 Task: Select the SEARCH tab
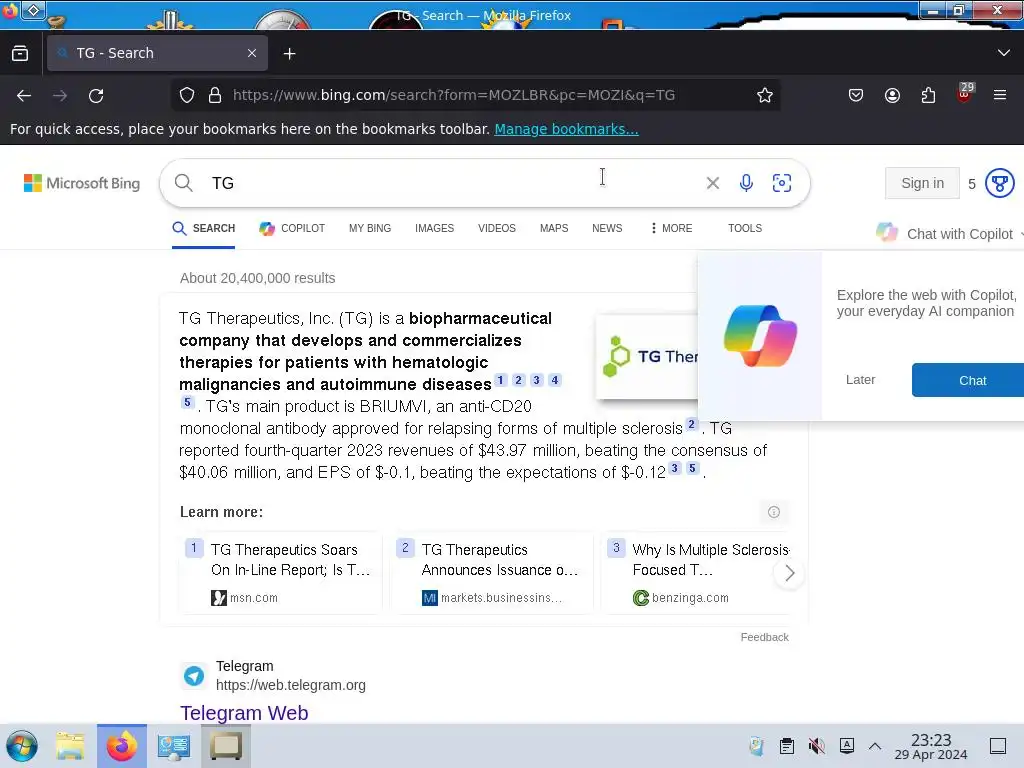pyautogui.click(x=204, y=229)
